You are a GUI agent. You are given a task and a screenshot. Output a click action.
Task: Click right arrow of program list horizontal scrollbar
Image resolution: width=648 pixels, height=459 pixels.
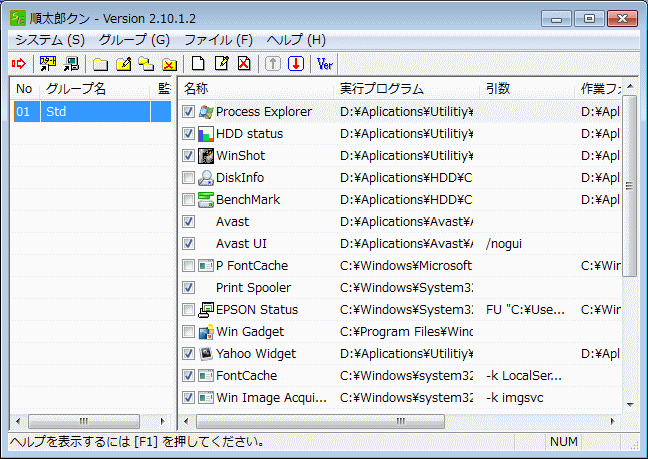click(x=614, y=421)
